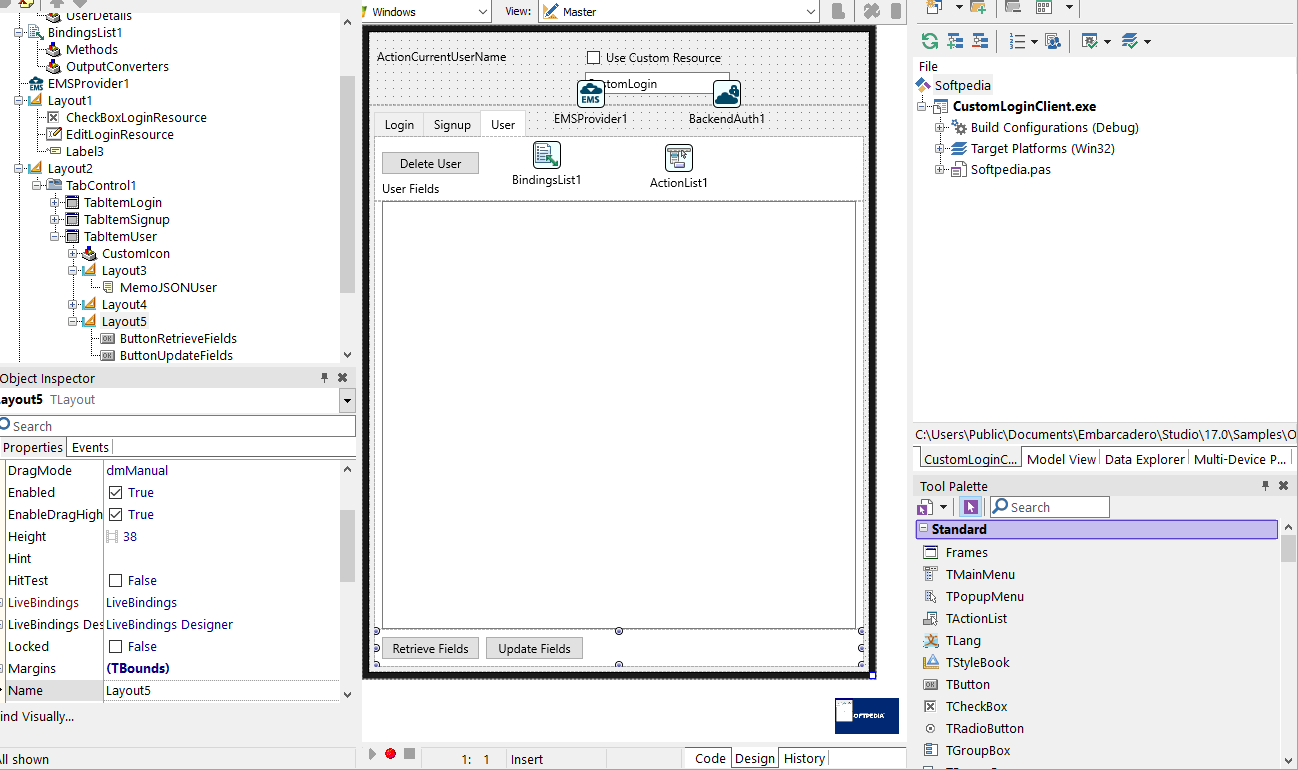The height and width of the screenshot is (770, 1298).
Task: Click the Tool Palette search field
Action: [1050, 507]
